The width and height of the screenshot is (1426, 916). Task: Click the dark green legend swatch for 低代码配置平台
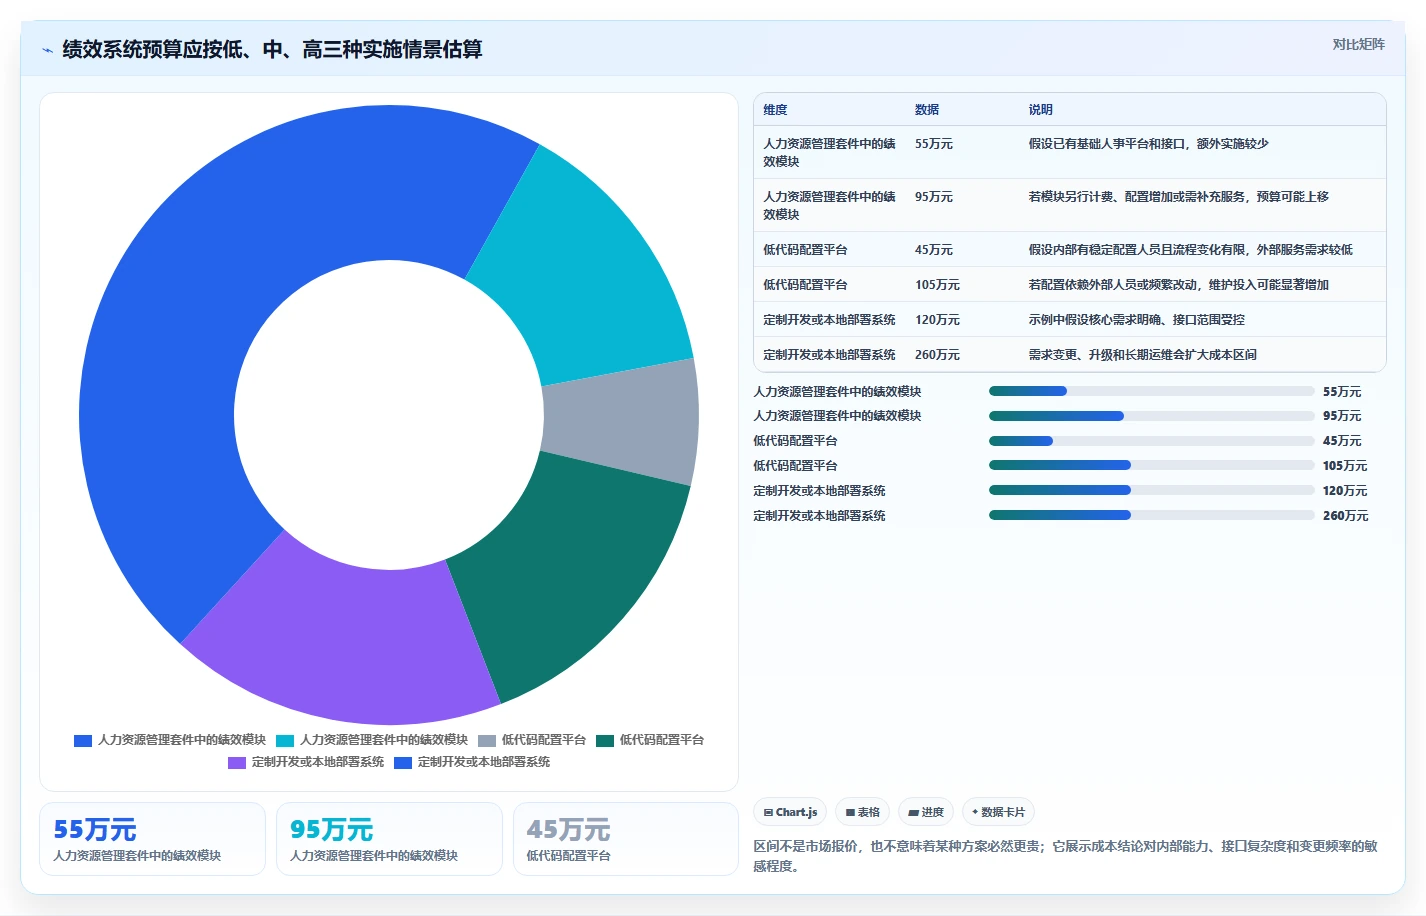[605, 741]
